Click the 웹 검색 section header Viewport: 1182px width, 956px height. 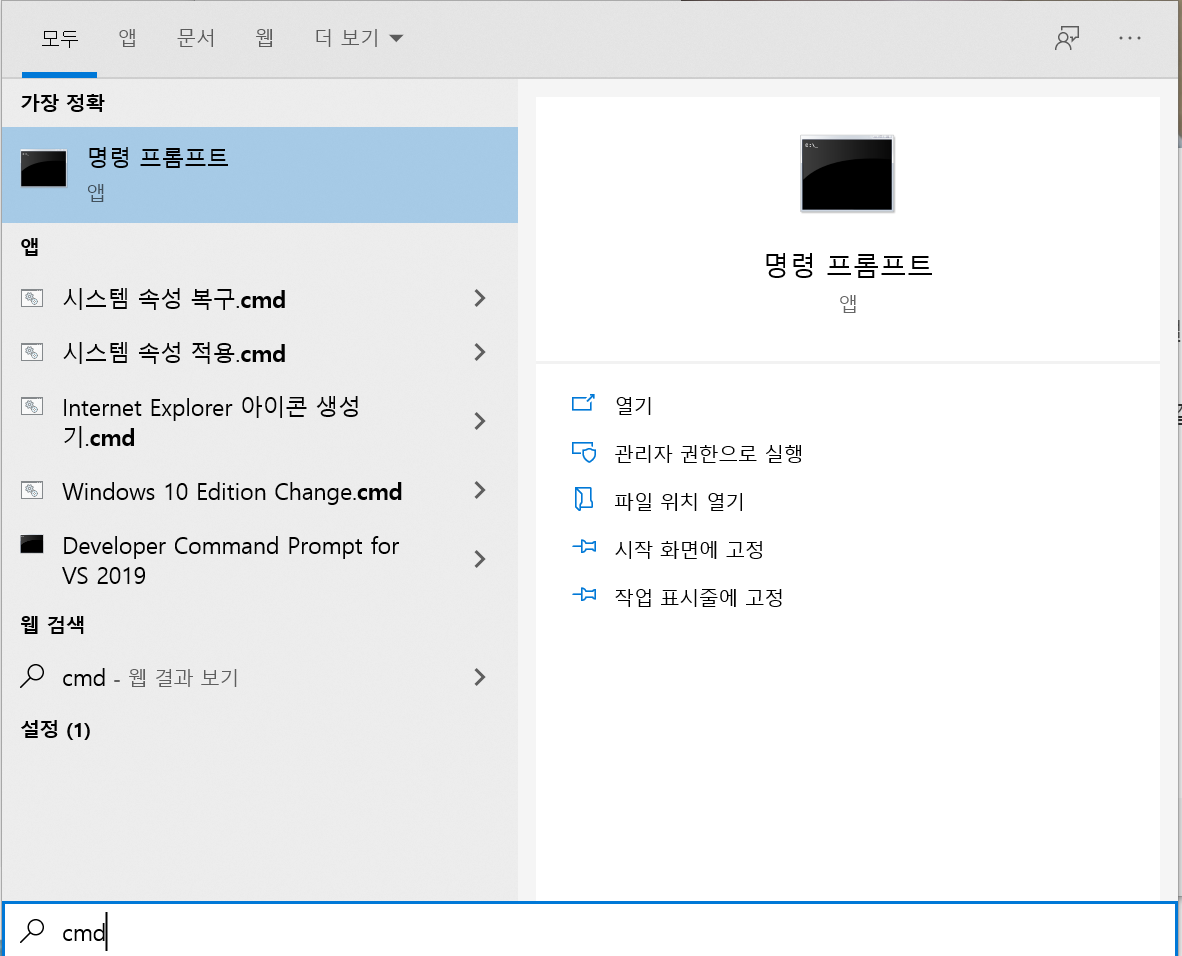coord(52,624)
